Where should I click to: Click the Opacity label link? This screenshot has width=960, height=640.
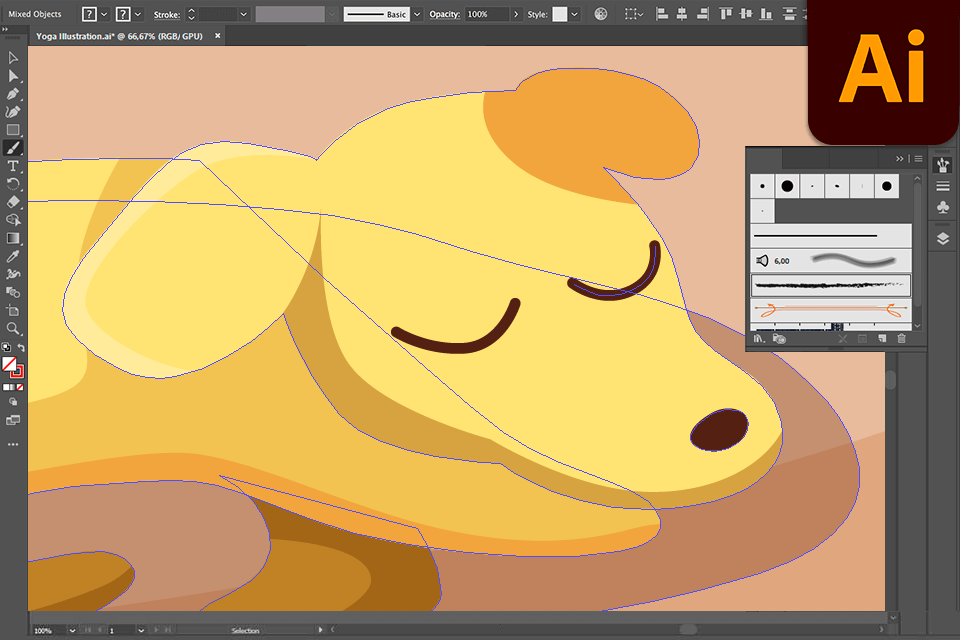[x=444, y=14]
